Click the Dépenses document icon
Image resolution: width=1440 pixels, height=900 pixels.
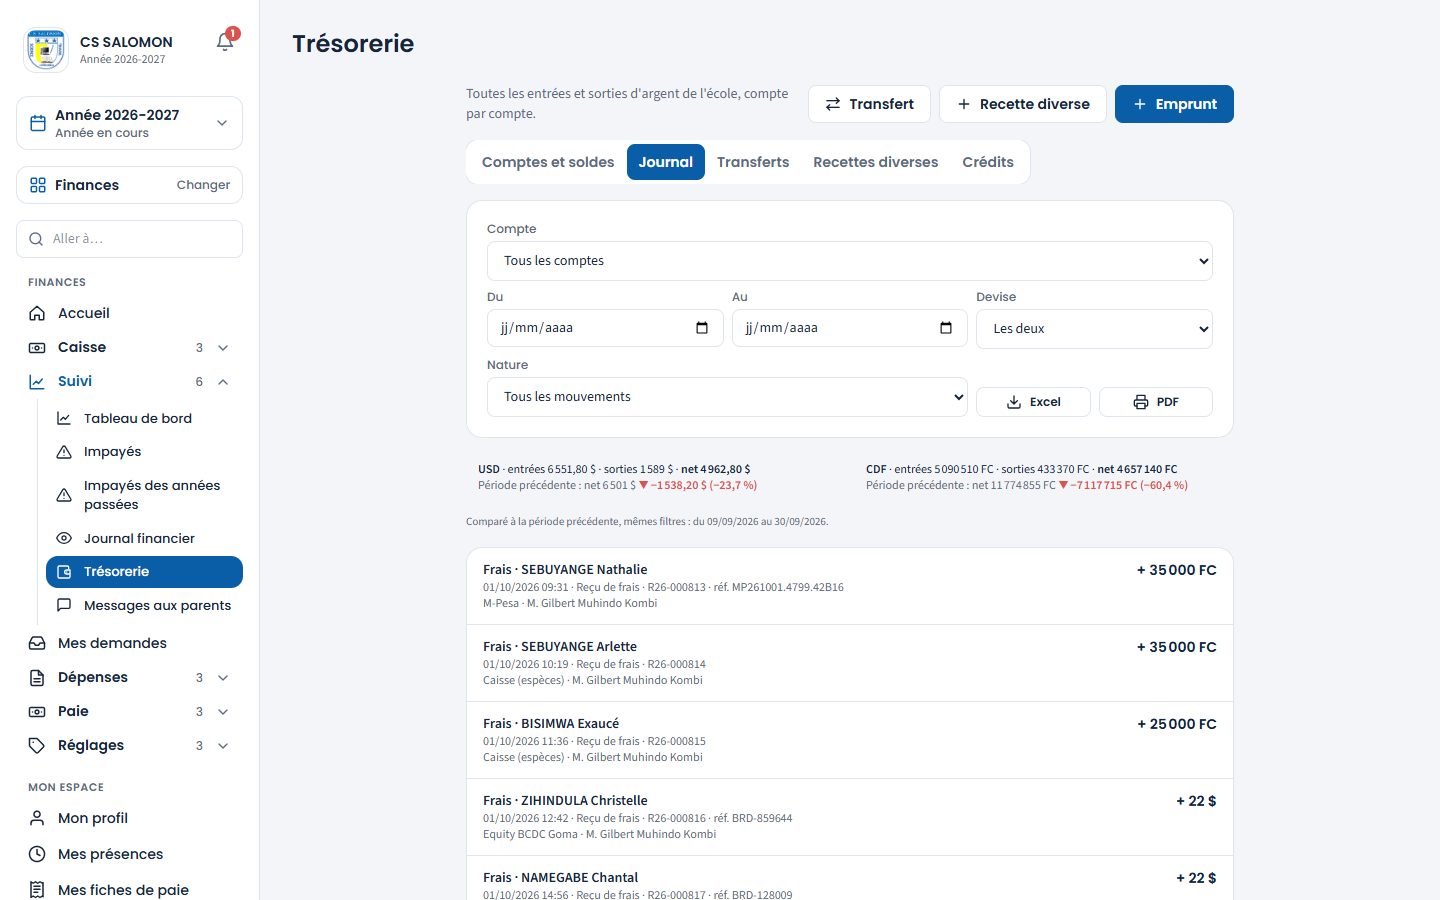pyautogui.click(x=37, y=677)
